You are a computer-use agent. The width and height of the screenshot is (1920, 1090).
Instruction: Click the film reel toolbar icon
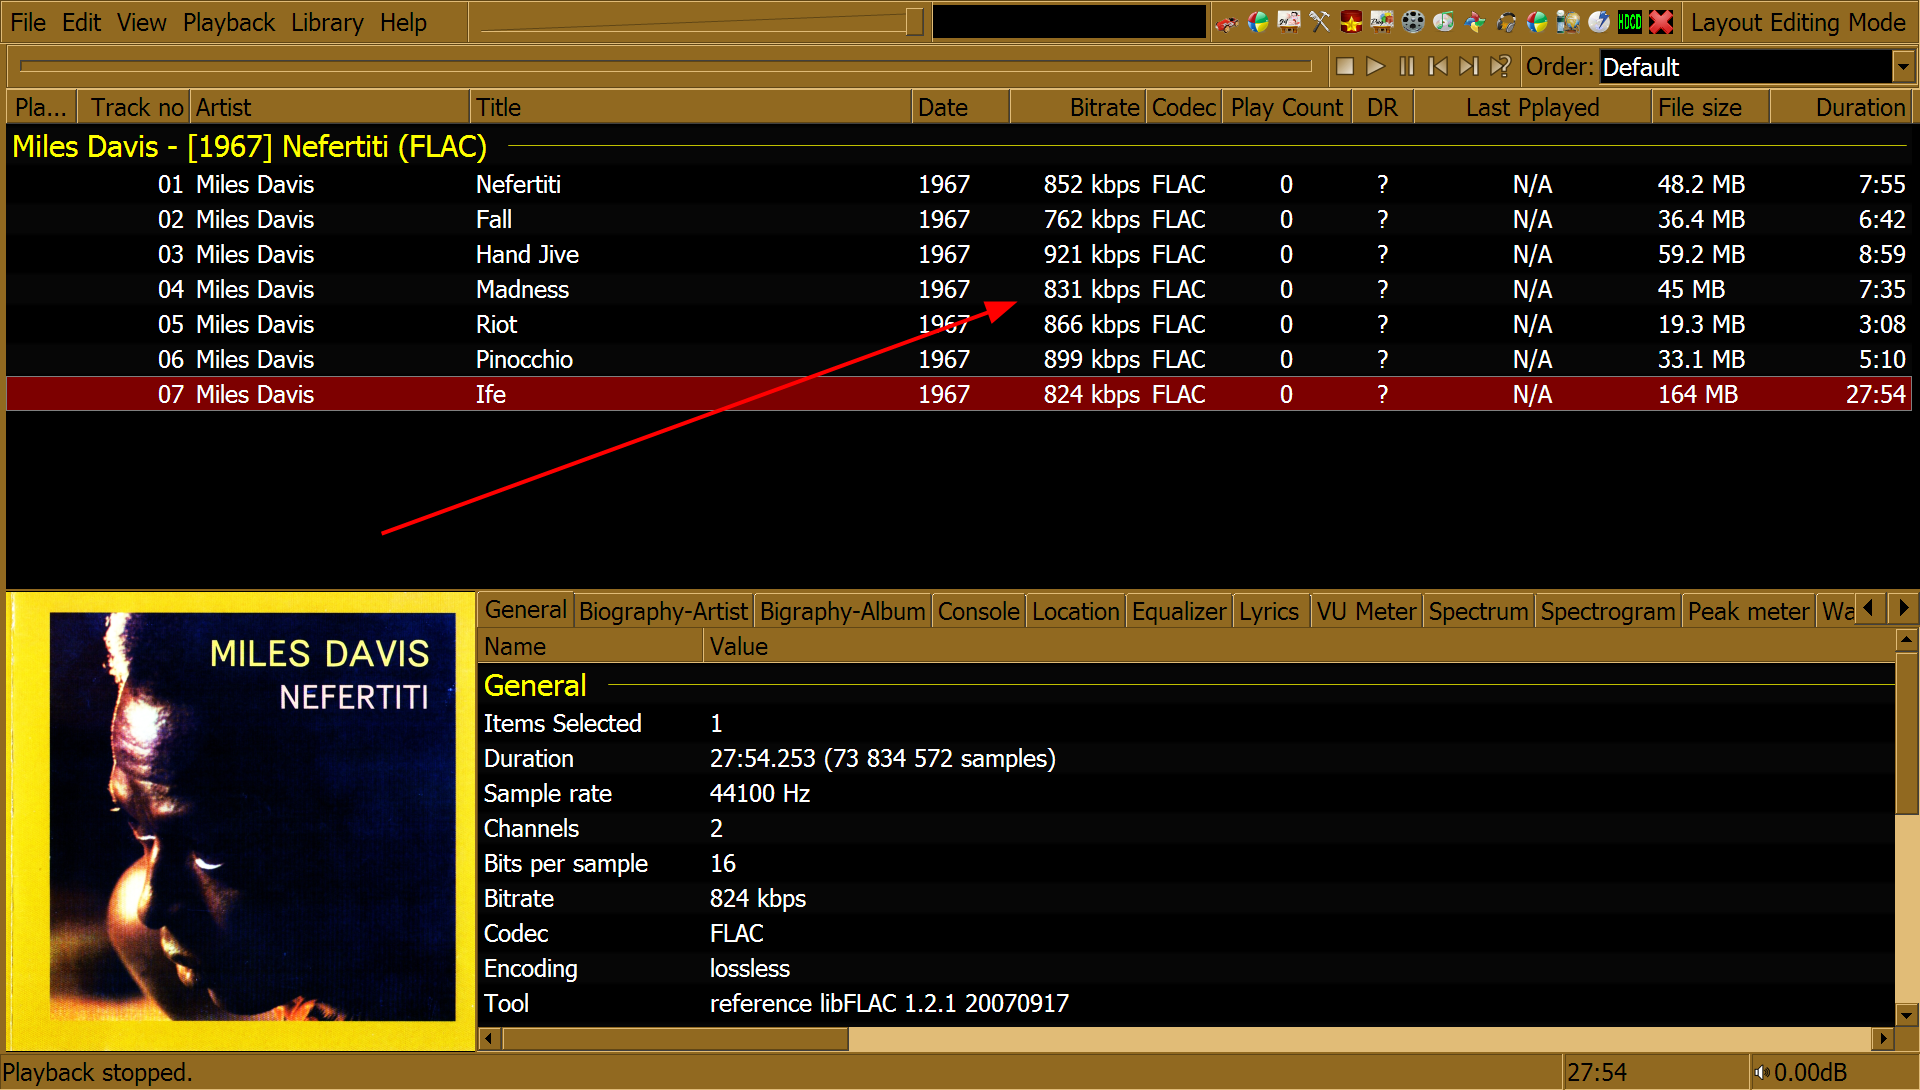1413,22
